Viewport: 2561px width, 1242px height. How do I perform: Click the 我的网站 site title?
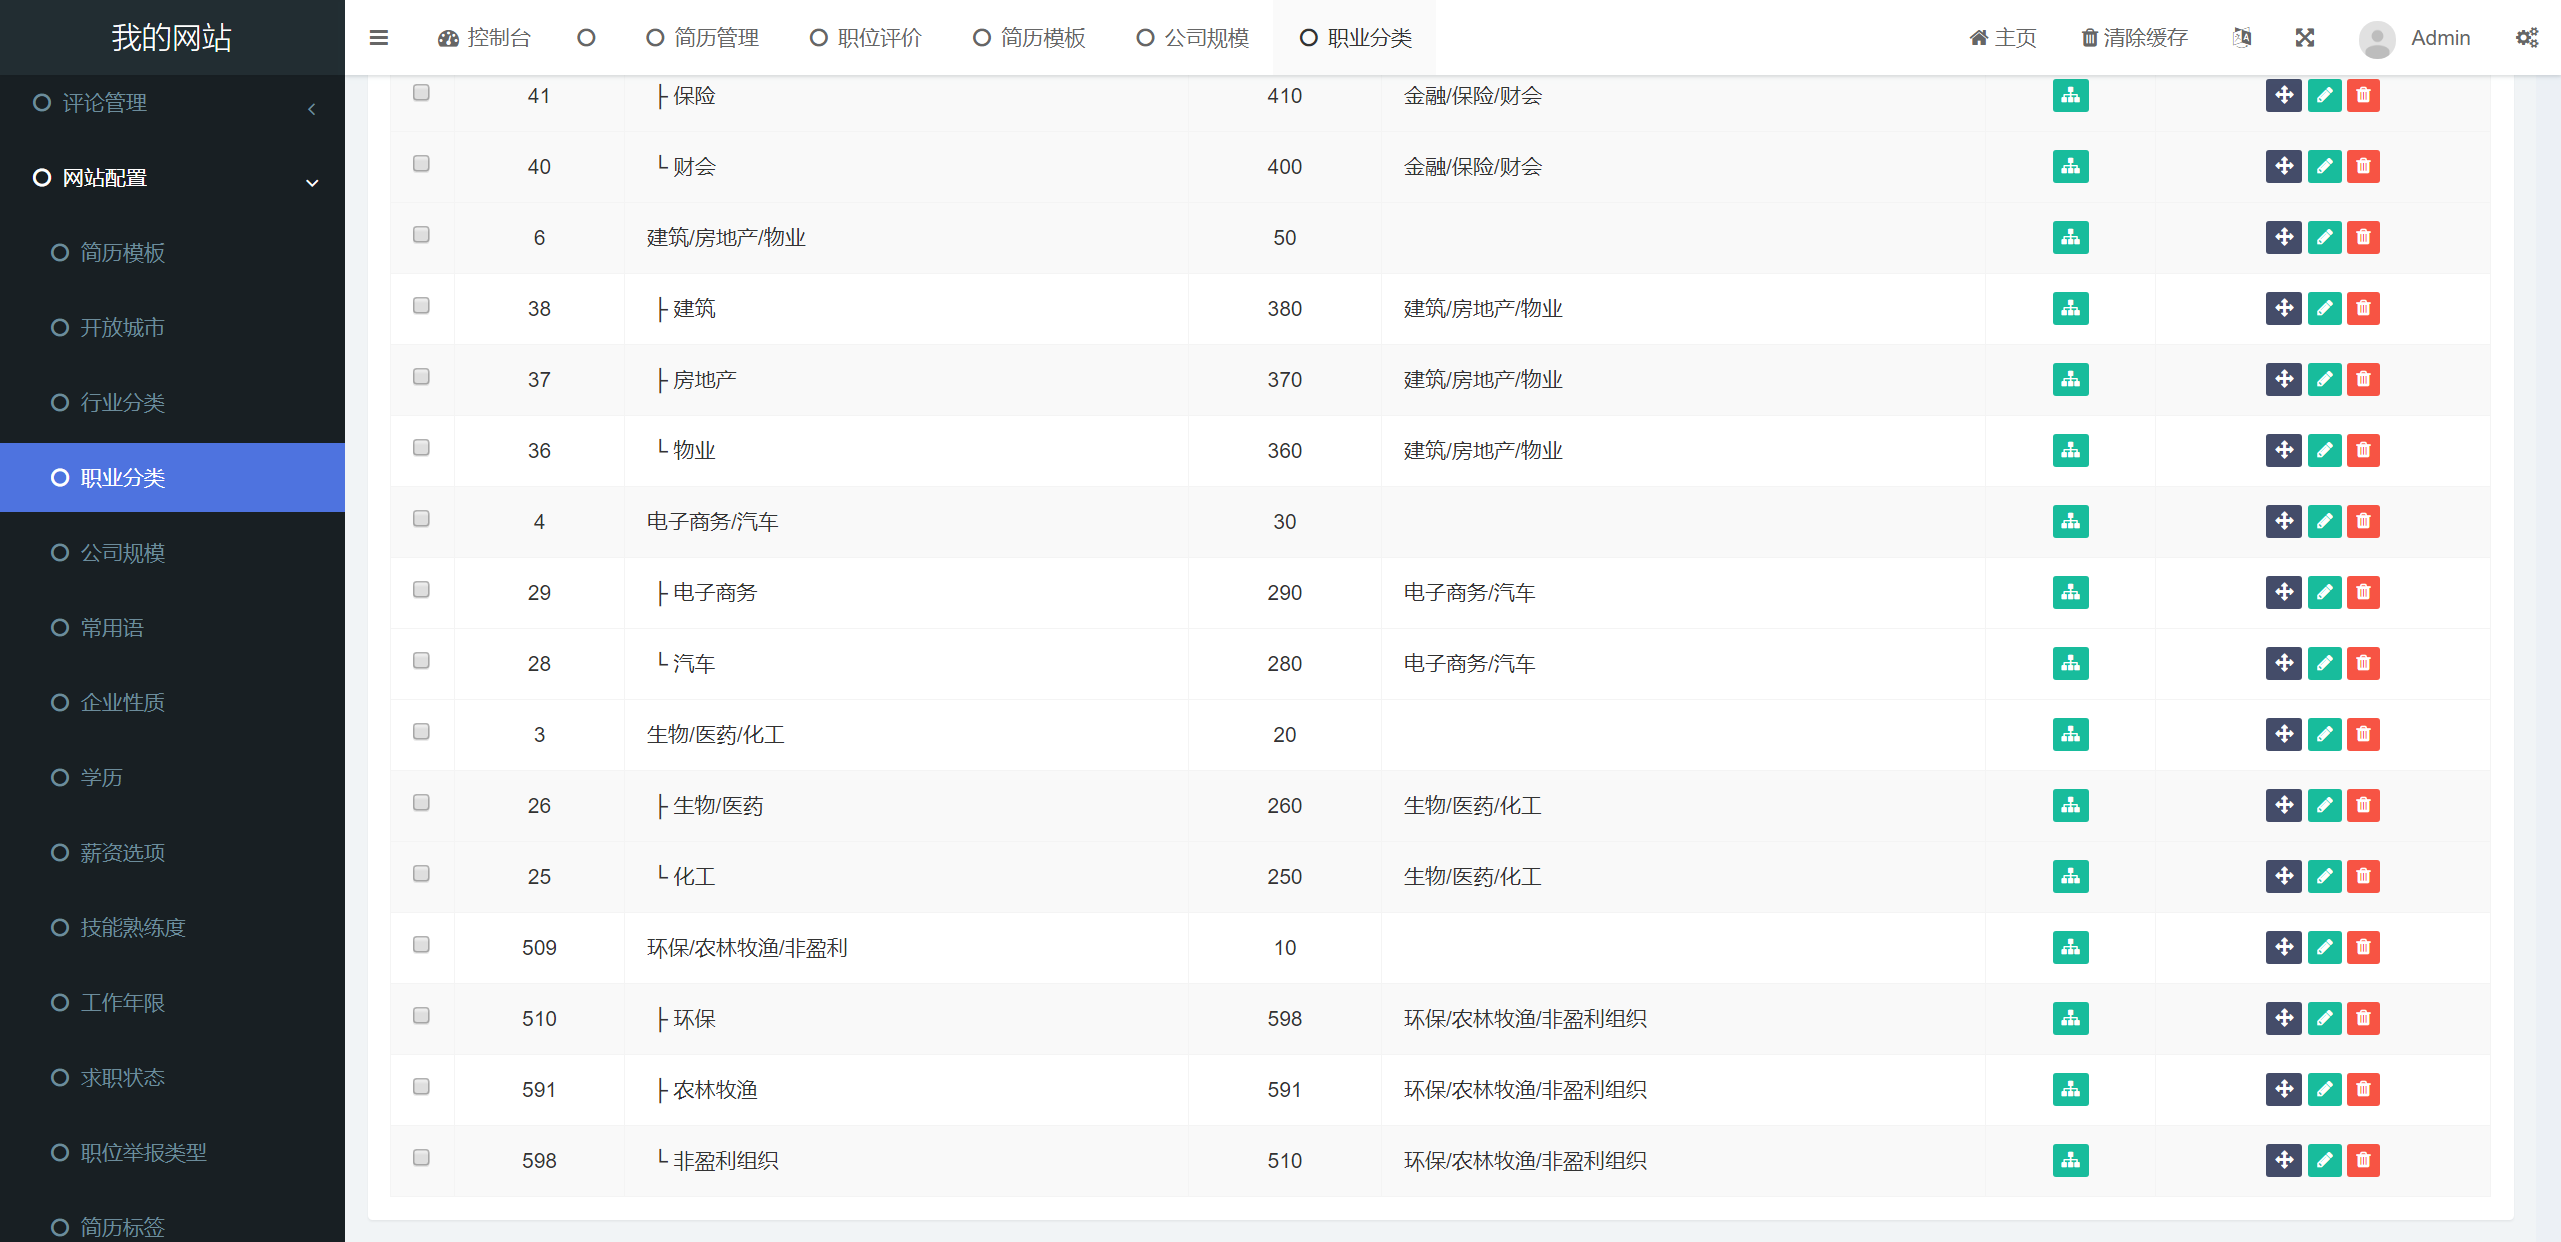(172, 38)
